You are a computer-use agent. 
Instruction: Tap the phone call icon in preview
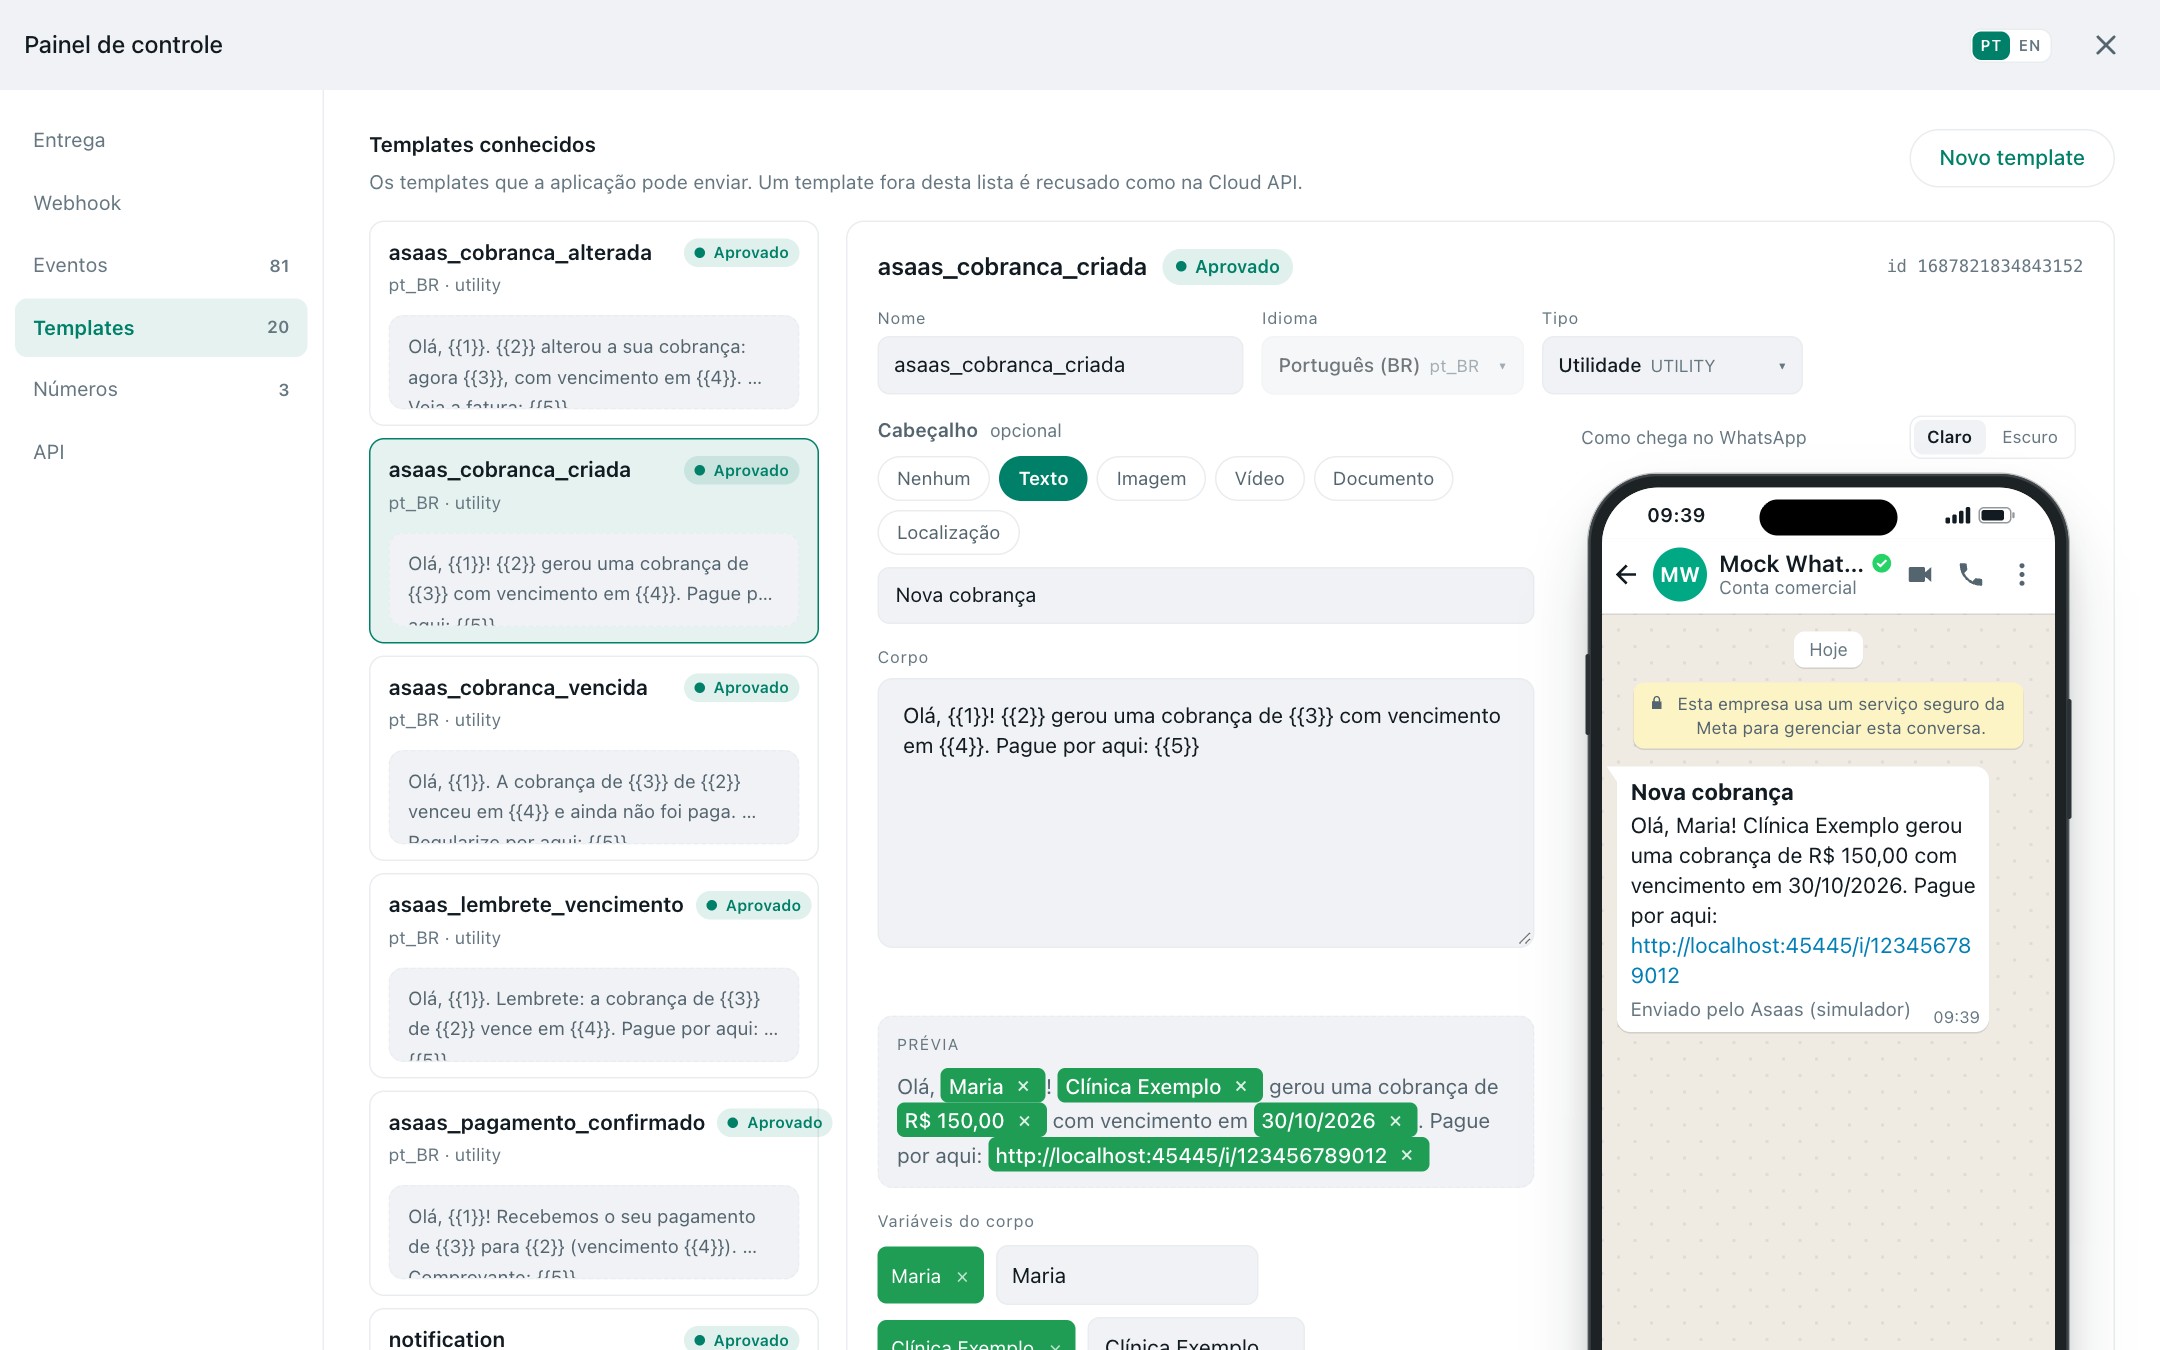(x=1971, y=574)
